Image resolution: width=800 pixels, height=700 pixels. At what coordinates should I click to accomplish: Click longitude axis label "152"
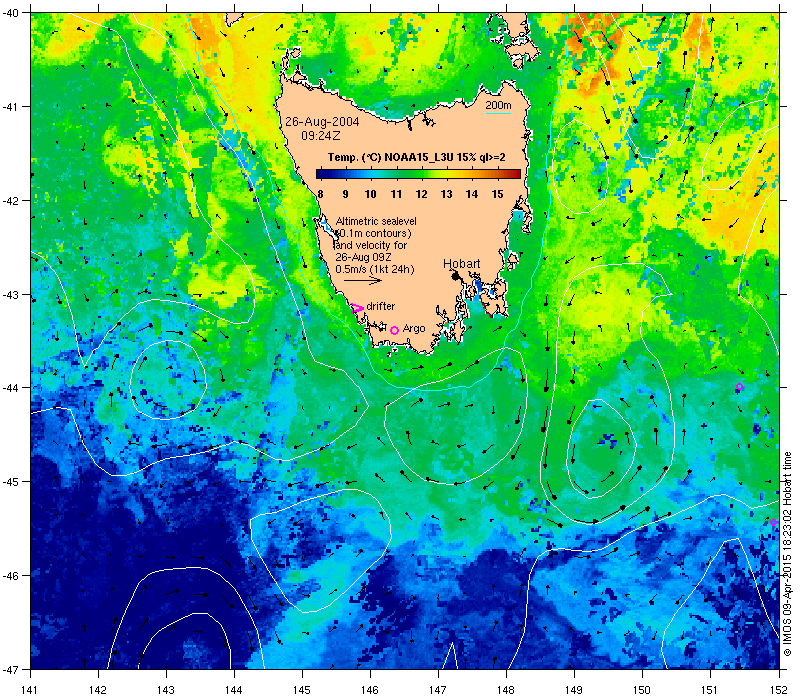[779, 690]
